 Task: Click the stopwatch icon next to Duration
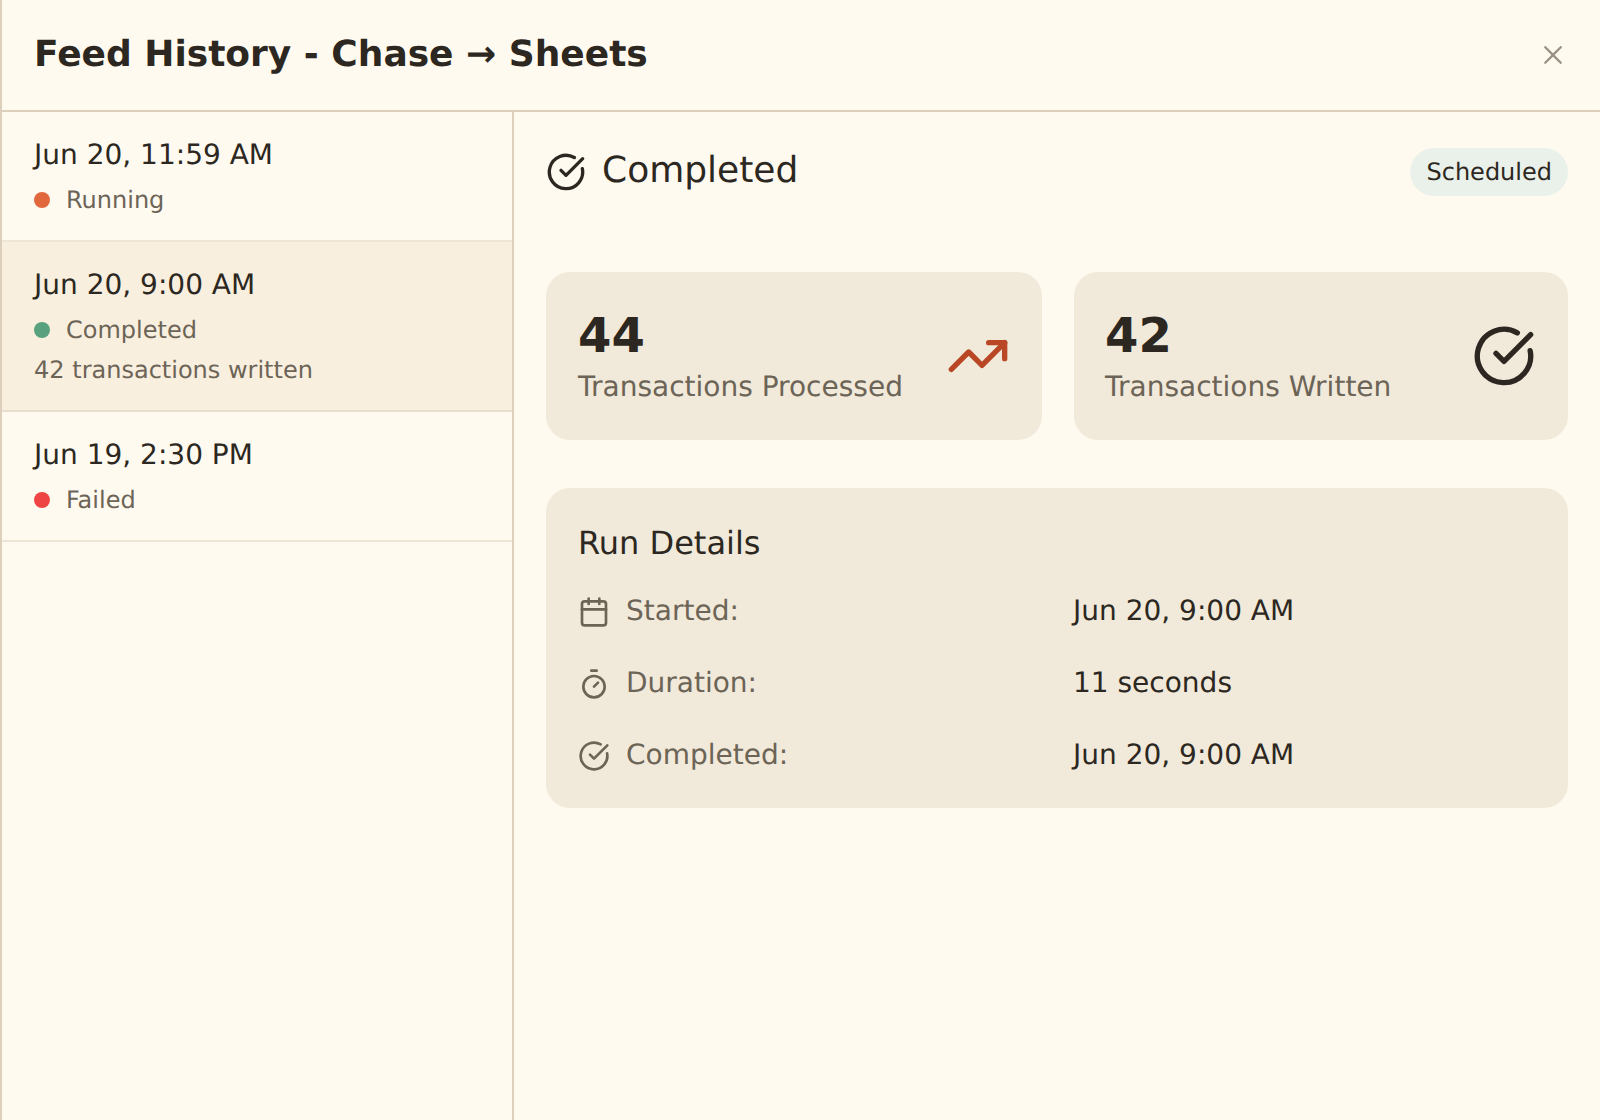pyautogui.click(x=594, y=684)
